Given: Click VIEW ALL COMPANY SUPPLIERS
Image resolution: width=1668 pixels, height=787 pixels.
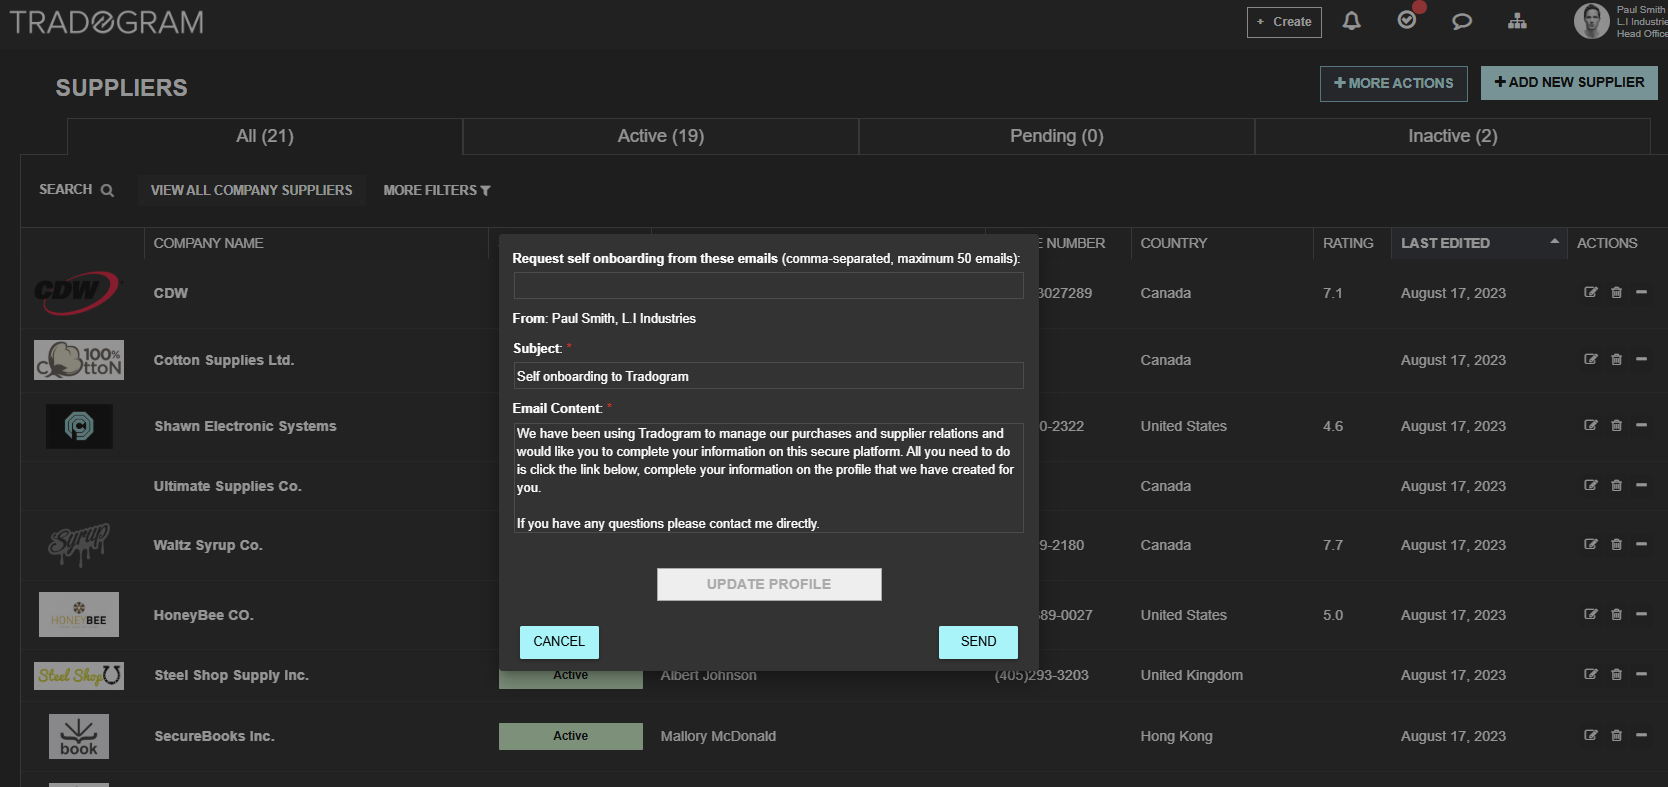Looking at the screenshot, I should click(251, 190).
